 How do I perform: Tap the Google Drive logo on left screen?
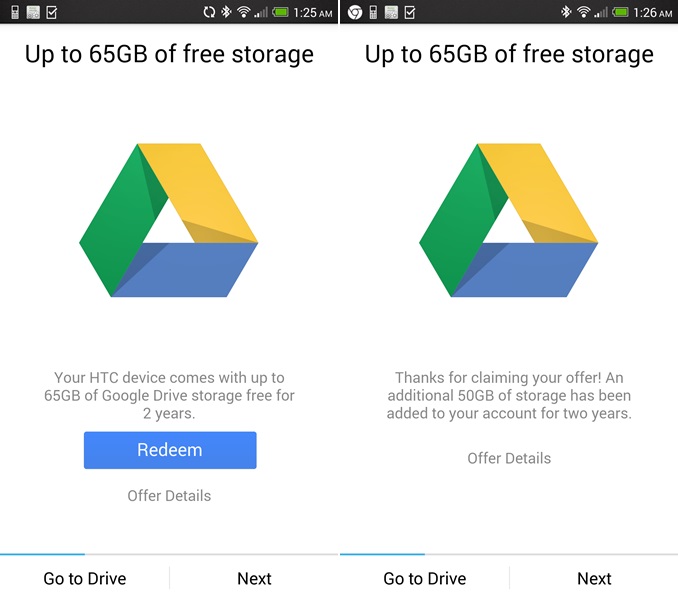click(169, 220)
